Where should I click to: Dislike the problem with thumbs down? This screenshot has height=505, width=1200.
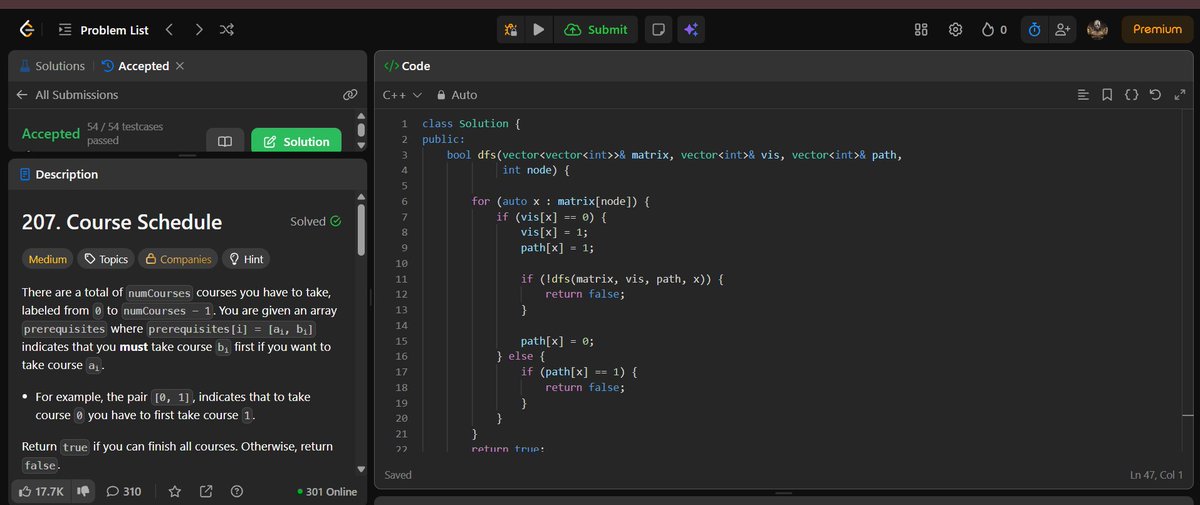(83, 491)
